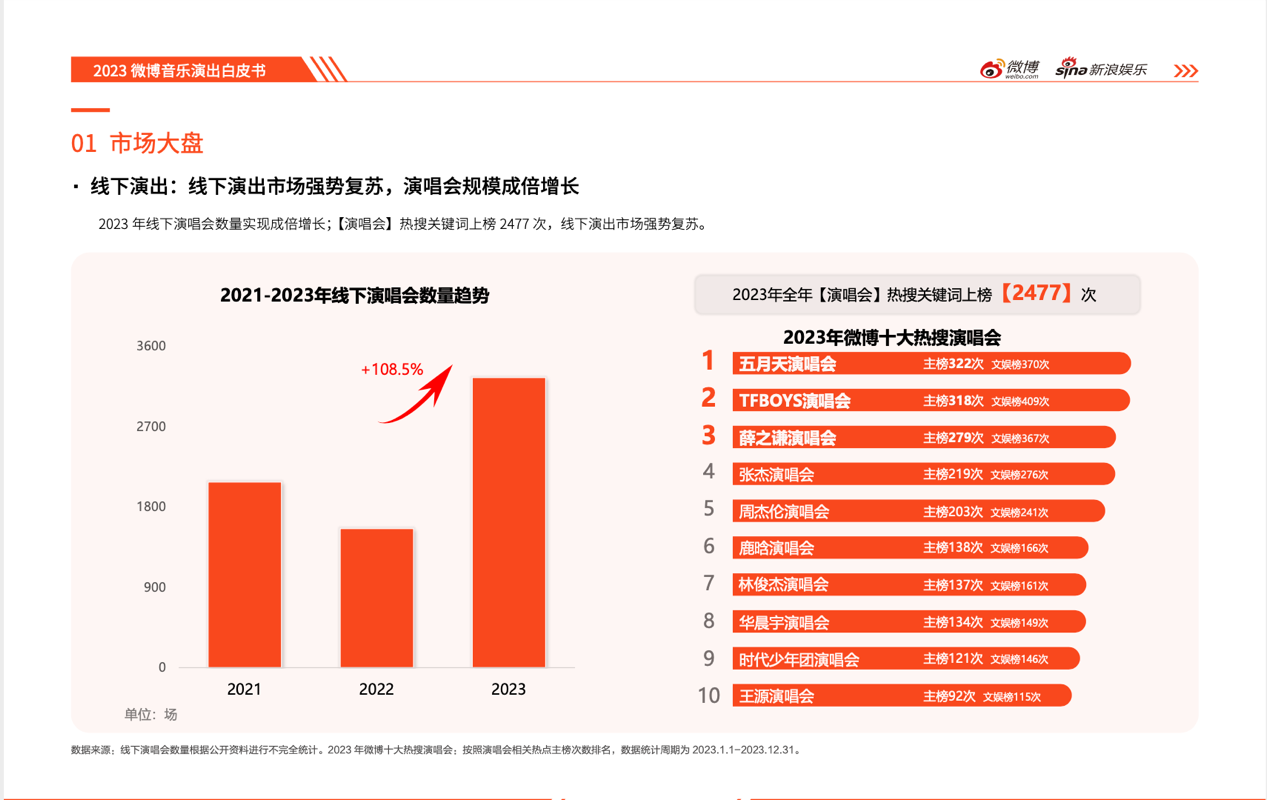Click the red arrow icon at top right

pyautogui.click(x=1187, y=69)
